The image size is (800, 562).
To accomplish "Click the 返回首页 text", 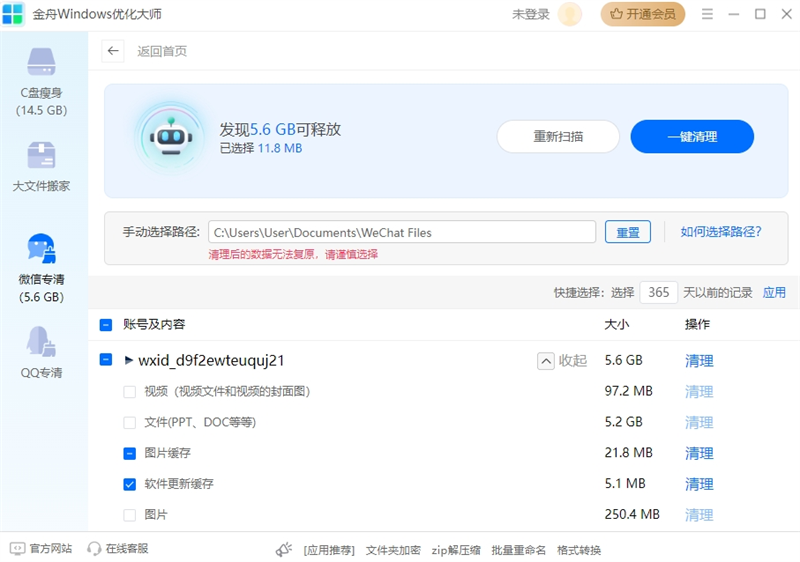I will 162,51.
